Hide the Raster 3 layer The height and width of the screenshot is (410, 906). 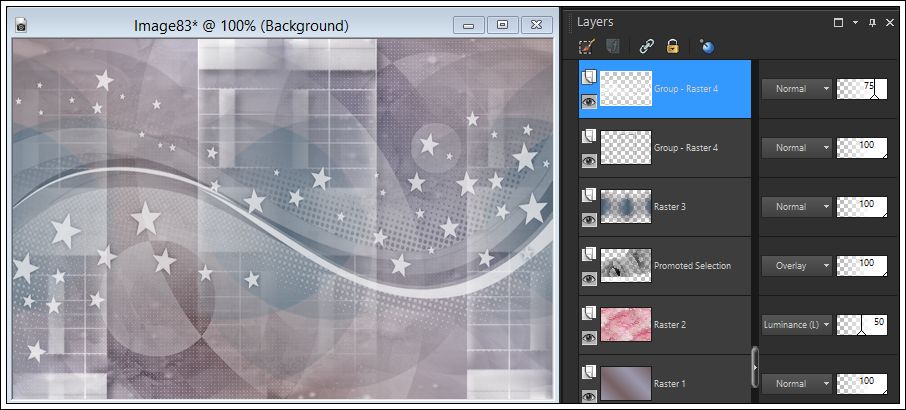pyautogui.click(x=589, y=220)
